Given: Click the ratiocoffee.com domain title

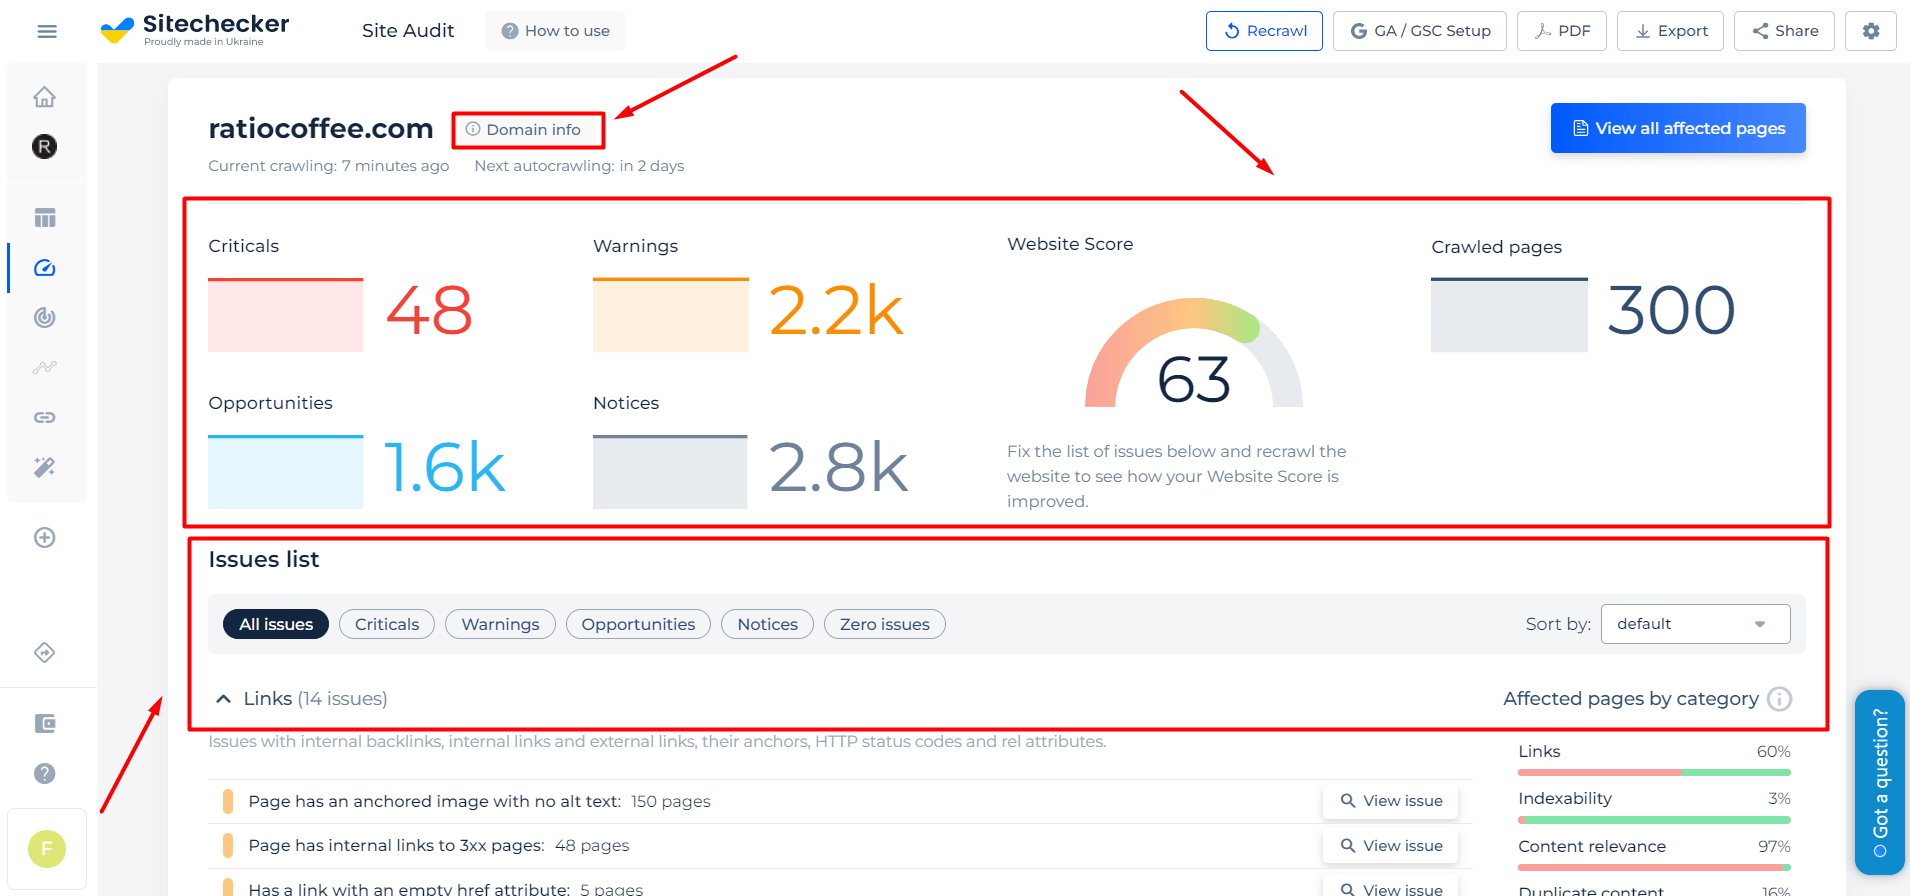Looking at the screenshot, I should 321,129.
